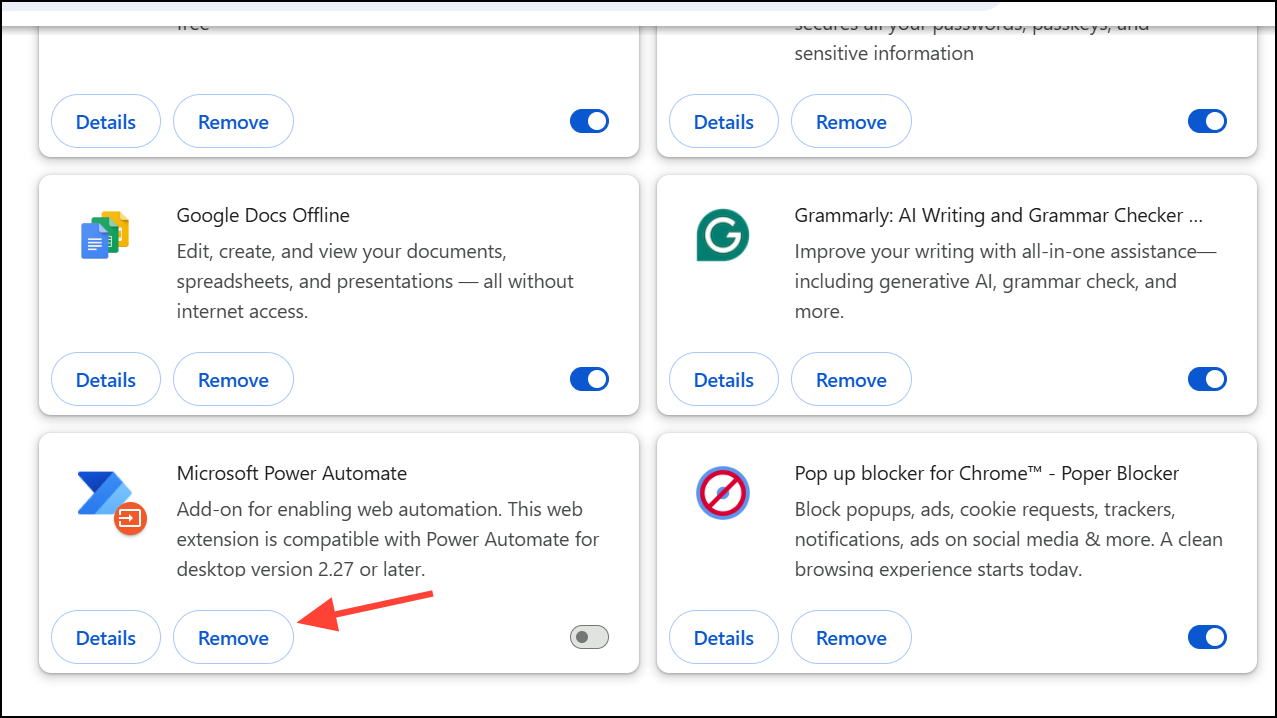Click the 'Add-on for enabling web automation' description
Screen dimensions: 1277x718
388,539
